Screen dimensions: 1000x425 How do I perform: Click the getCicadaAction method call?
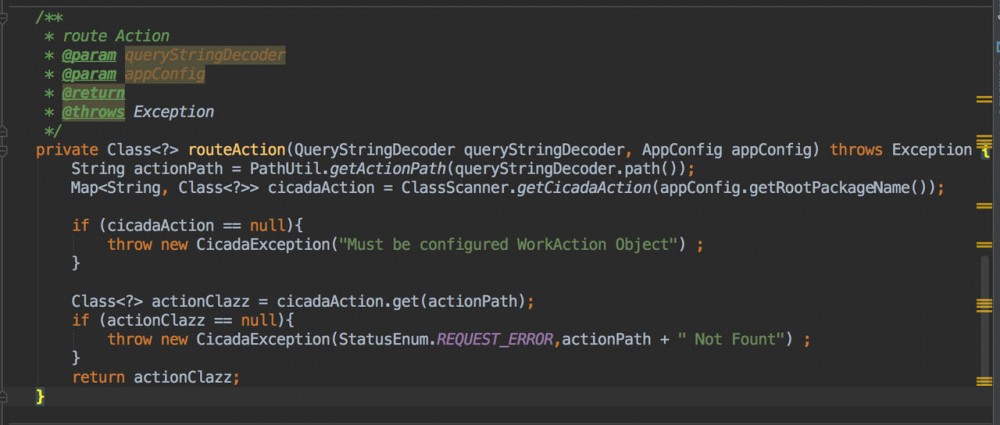(x=582, y=188)
